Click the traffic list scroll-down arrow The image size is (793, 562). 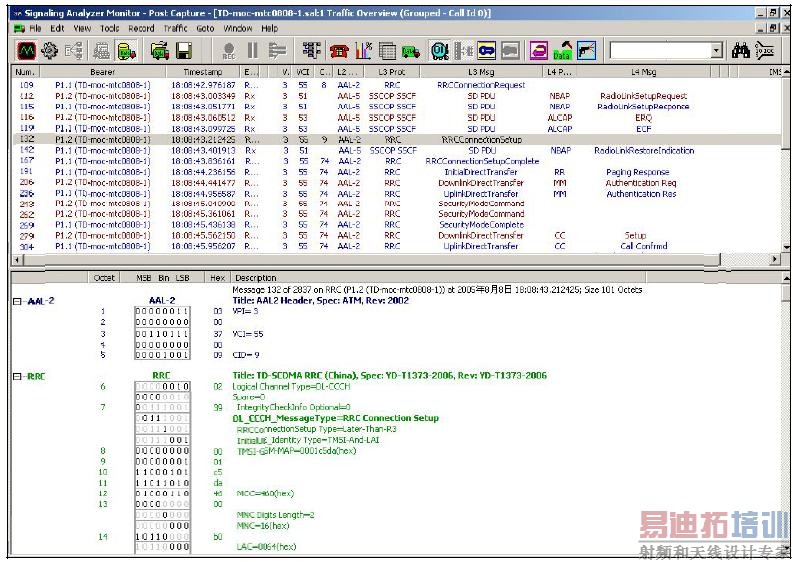coord(786,247)
